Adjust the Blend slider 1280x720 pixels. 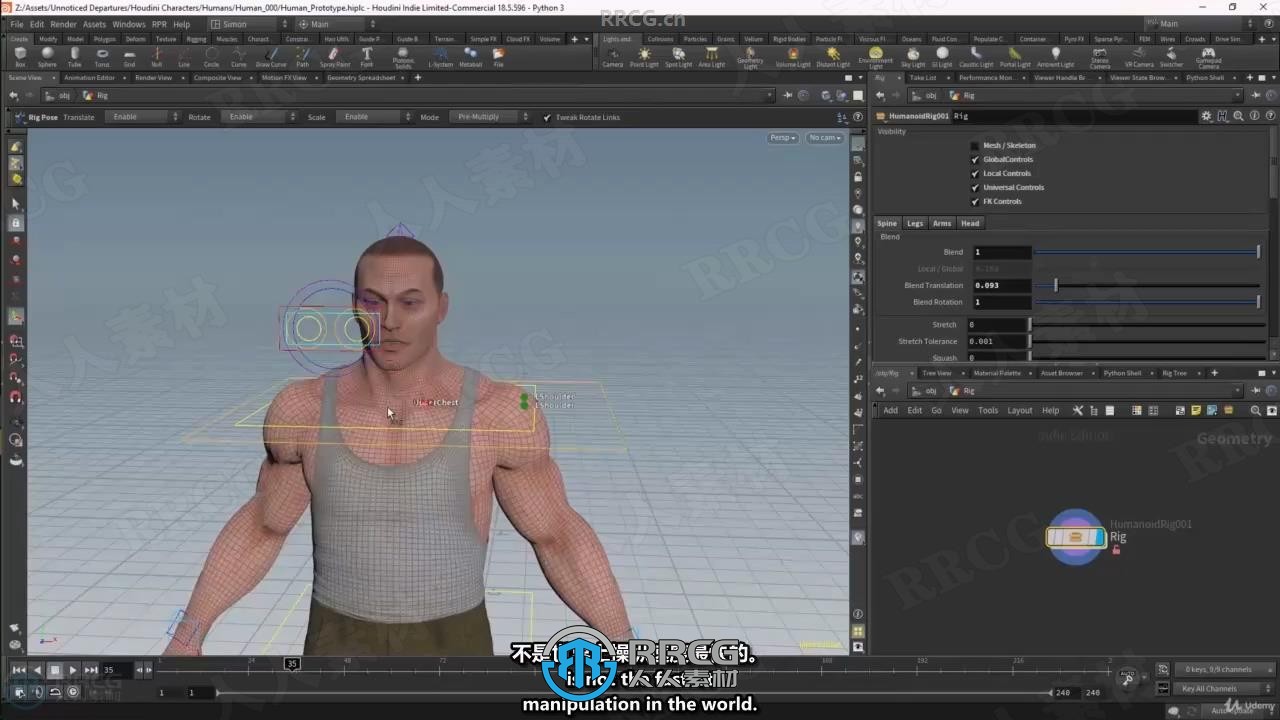[1146, 252]
